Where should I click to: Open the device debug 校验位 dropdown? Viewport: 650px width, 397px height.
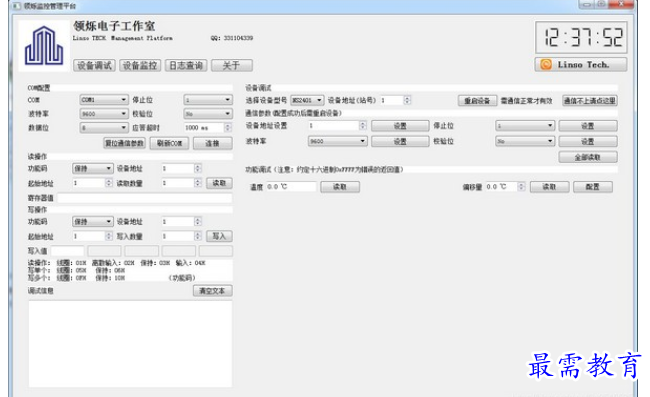[525, 141]
